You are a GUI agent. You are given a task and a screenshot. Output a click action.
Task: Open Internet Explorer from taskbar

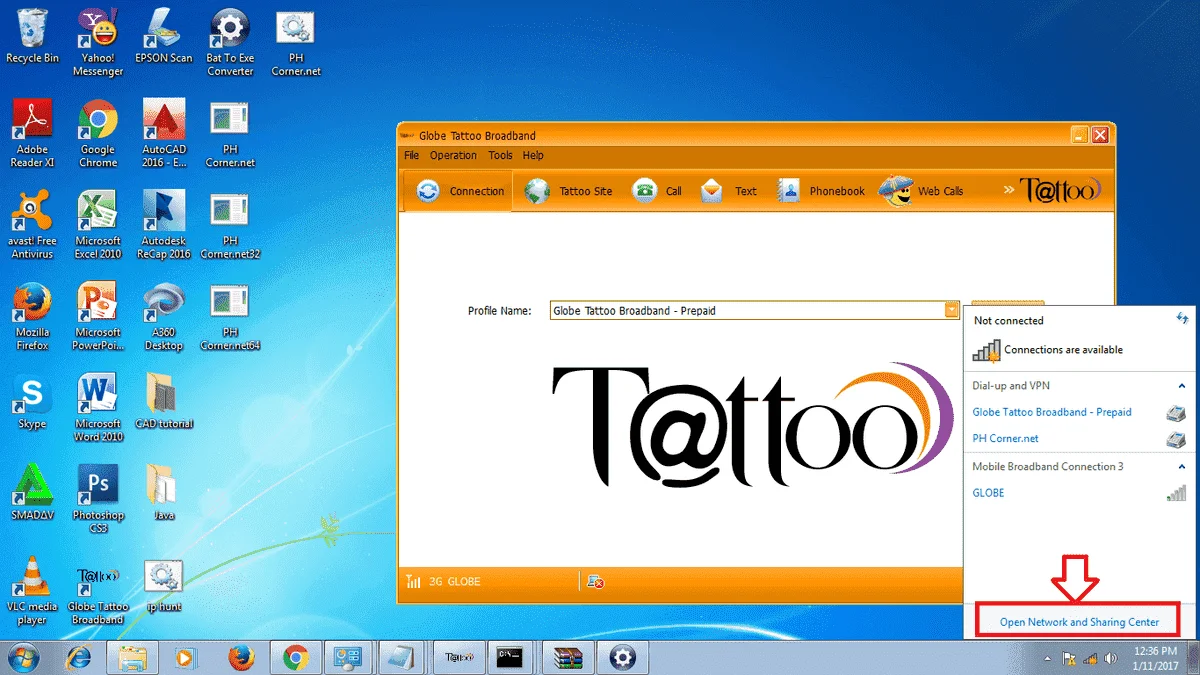(80, 657)
